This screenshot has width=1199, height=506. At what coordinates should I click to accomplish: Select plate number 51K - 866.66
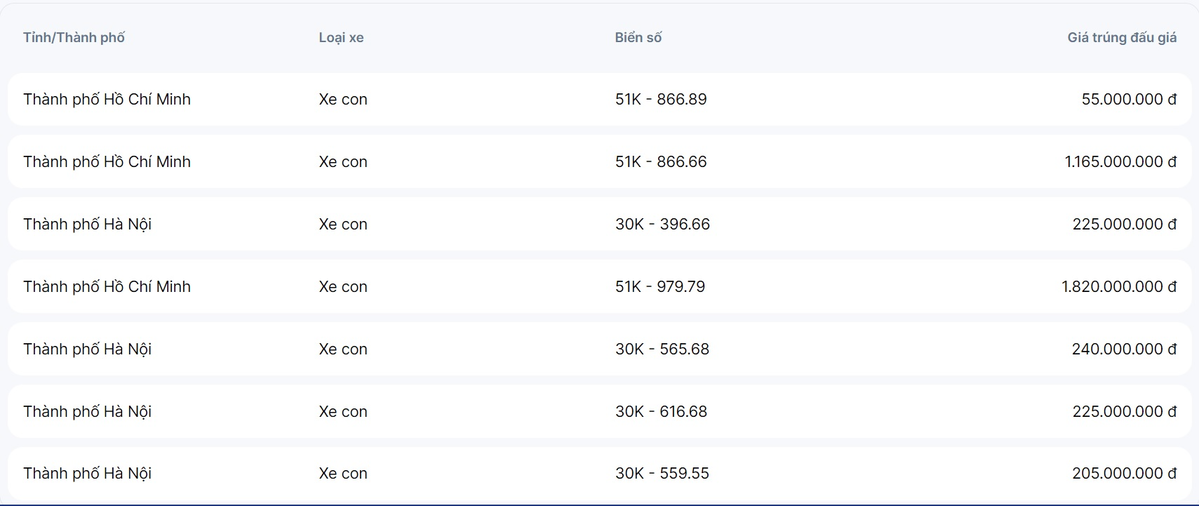point(660,162)
